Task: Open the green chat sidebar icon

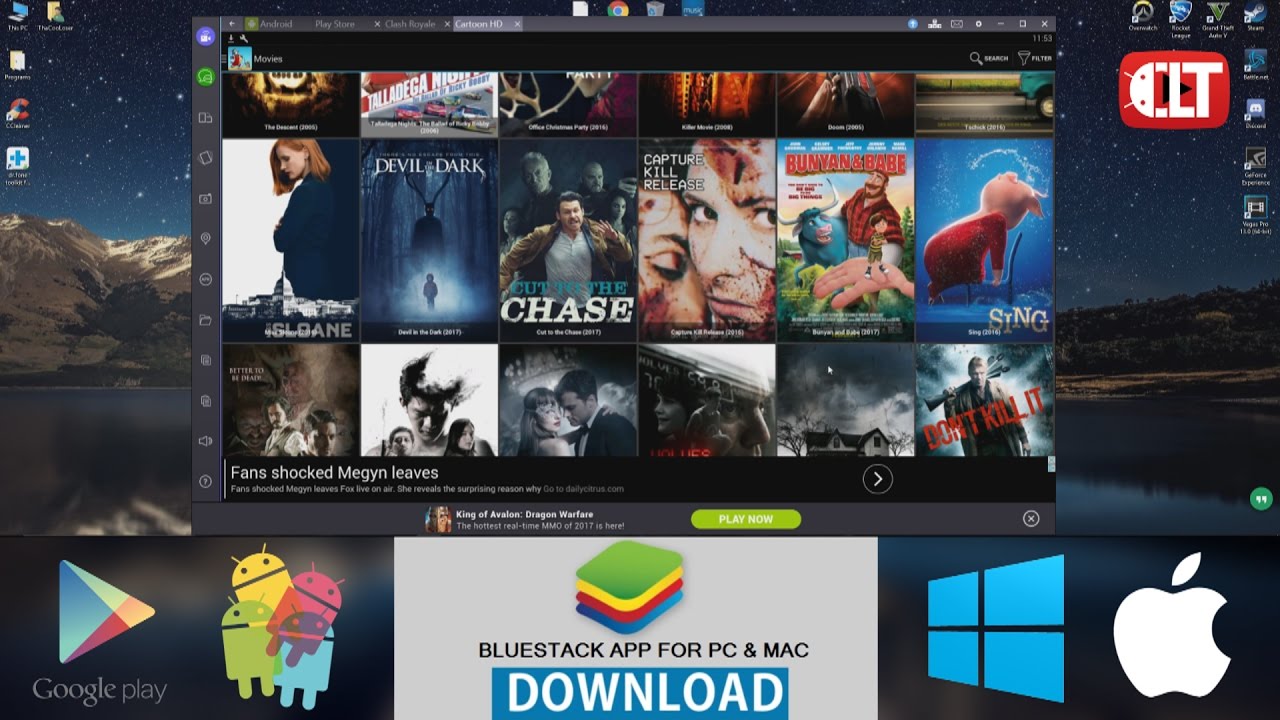Action: [205, 76]
